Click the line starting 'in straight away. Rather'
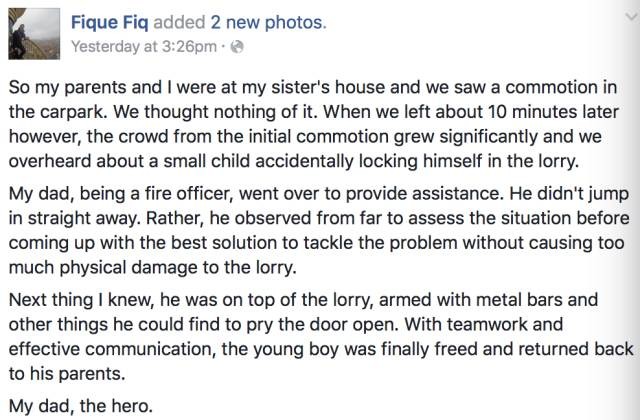The width and height of the screenshot is (640, 420). click(x=320, y=217)
